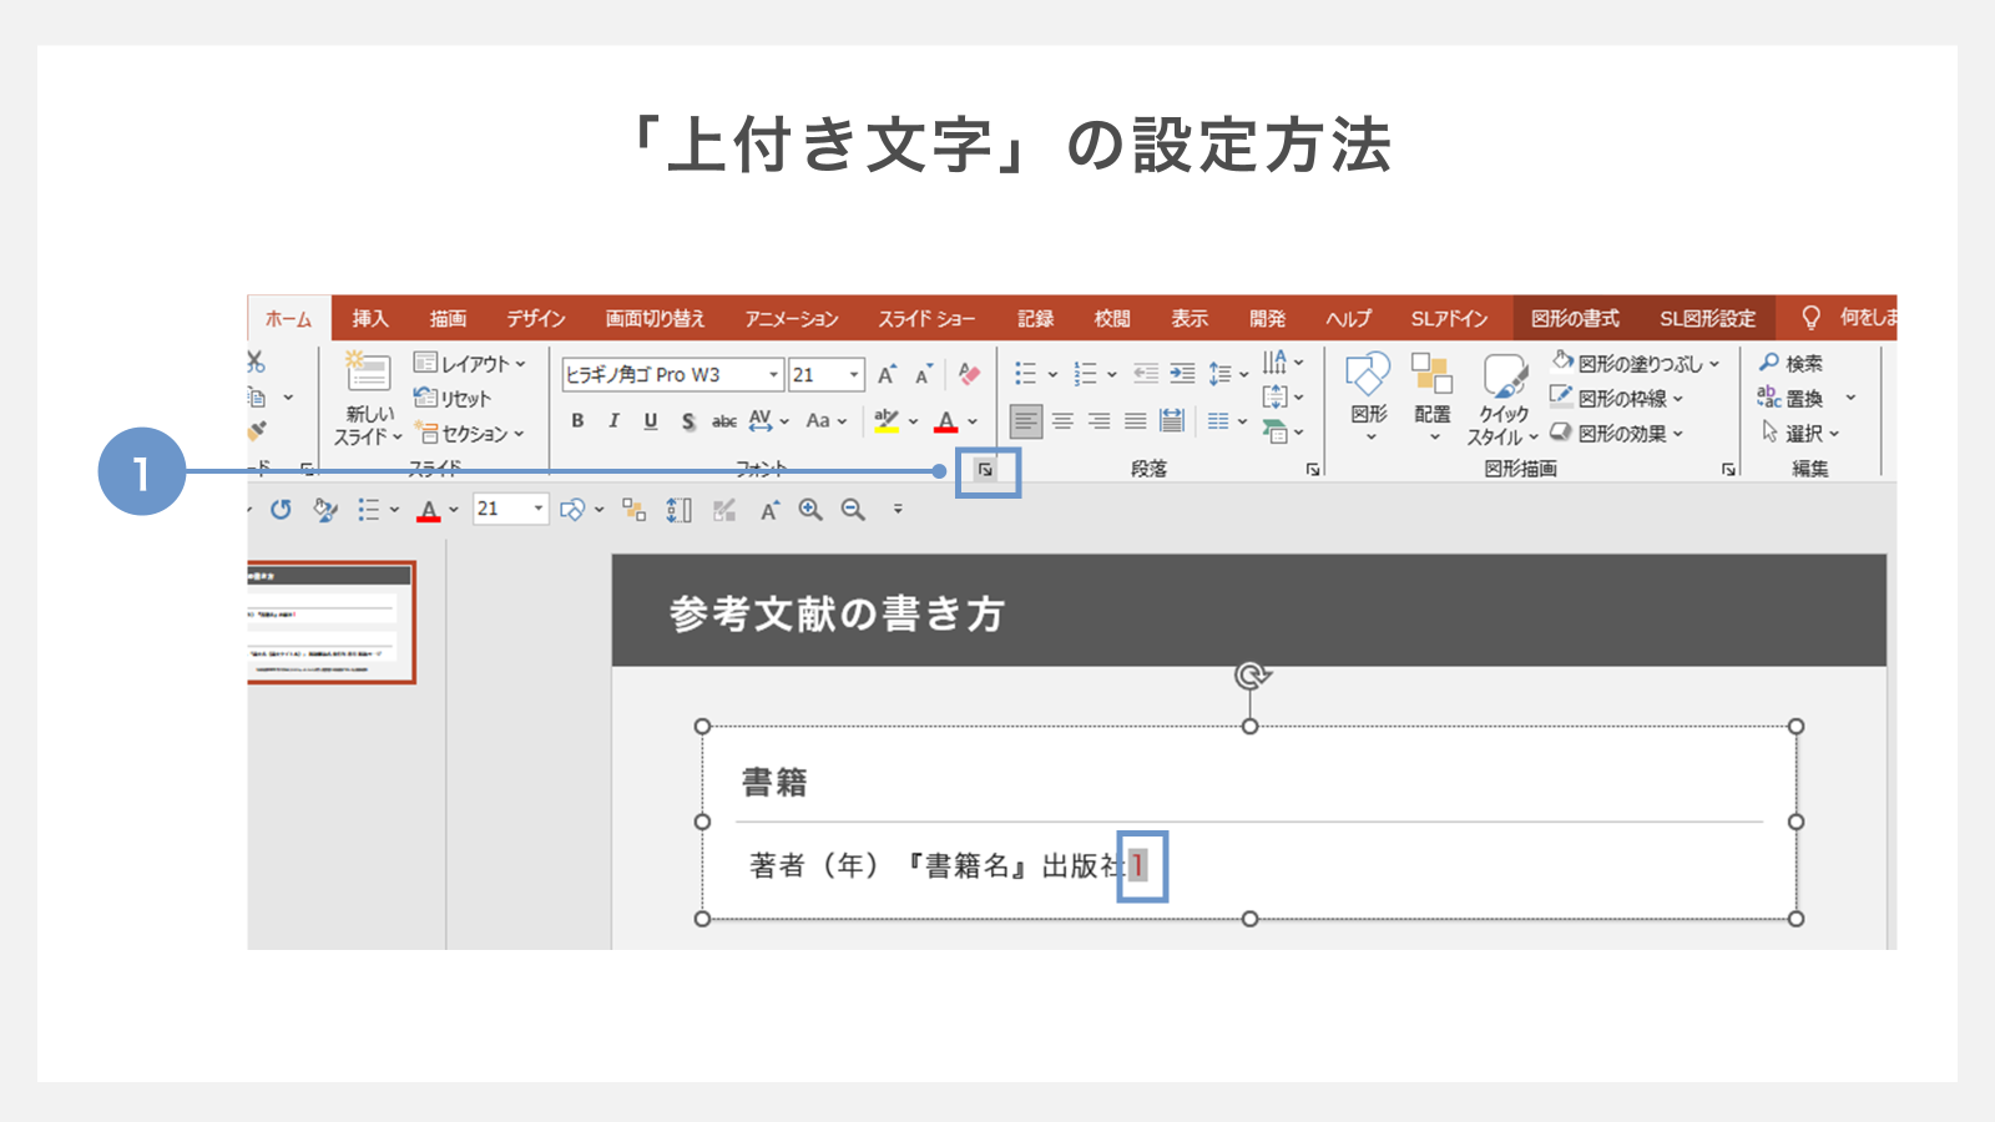This screenshot has height=1122, width=1995.
Task: Click the font dialog launcher icon
Action: tap(987, 470)
